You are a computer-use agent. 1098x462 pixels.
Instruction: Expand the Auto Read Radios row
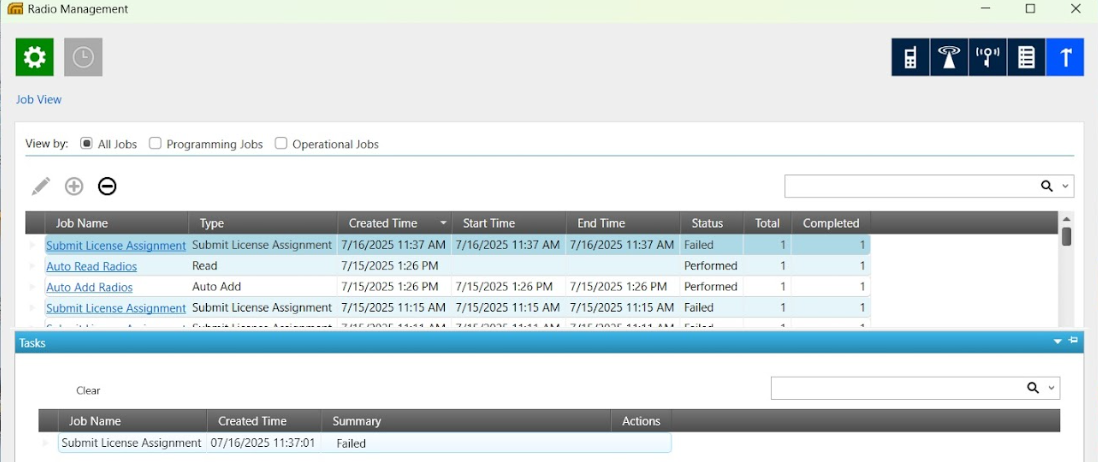[x=32, y=266]
